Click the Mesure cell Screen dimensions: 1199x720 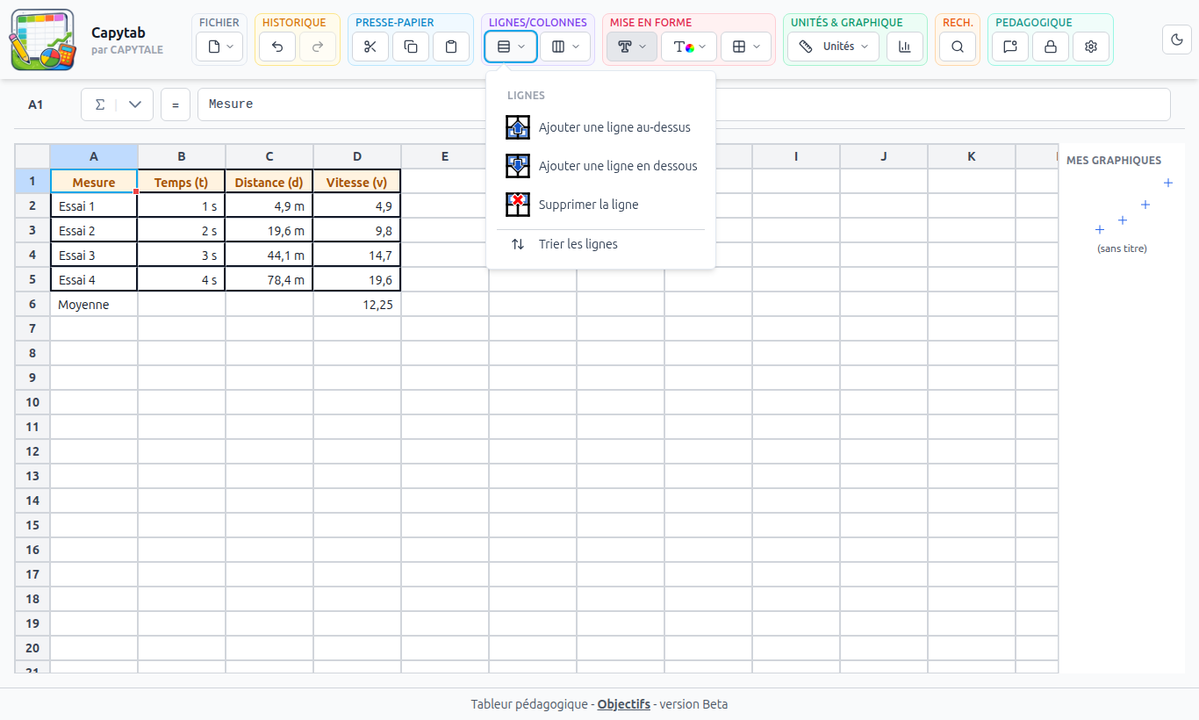[x=94, y=182]
